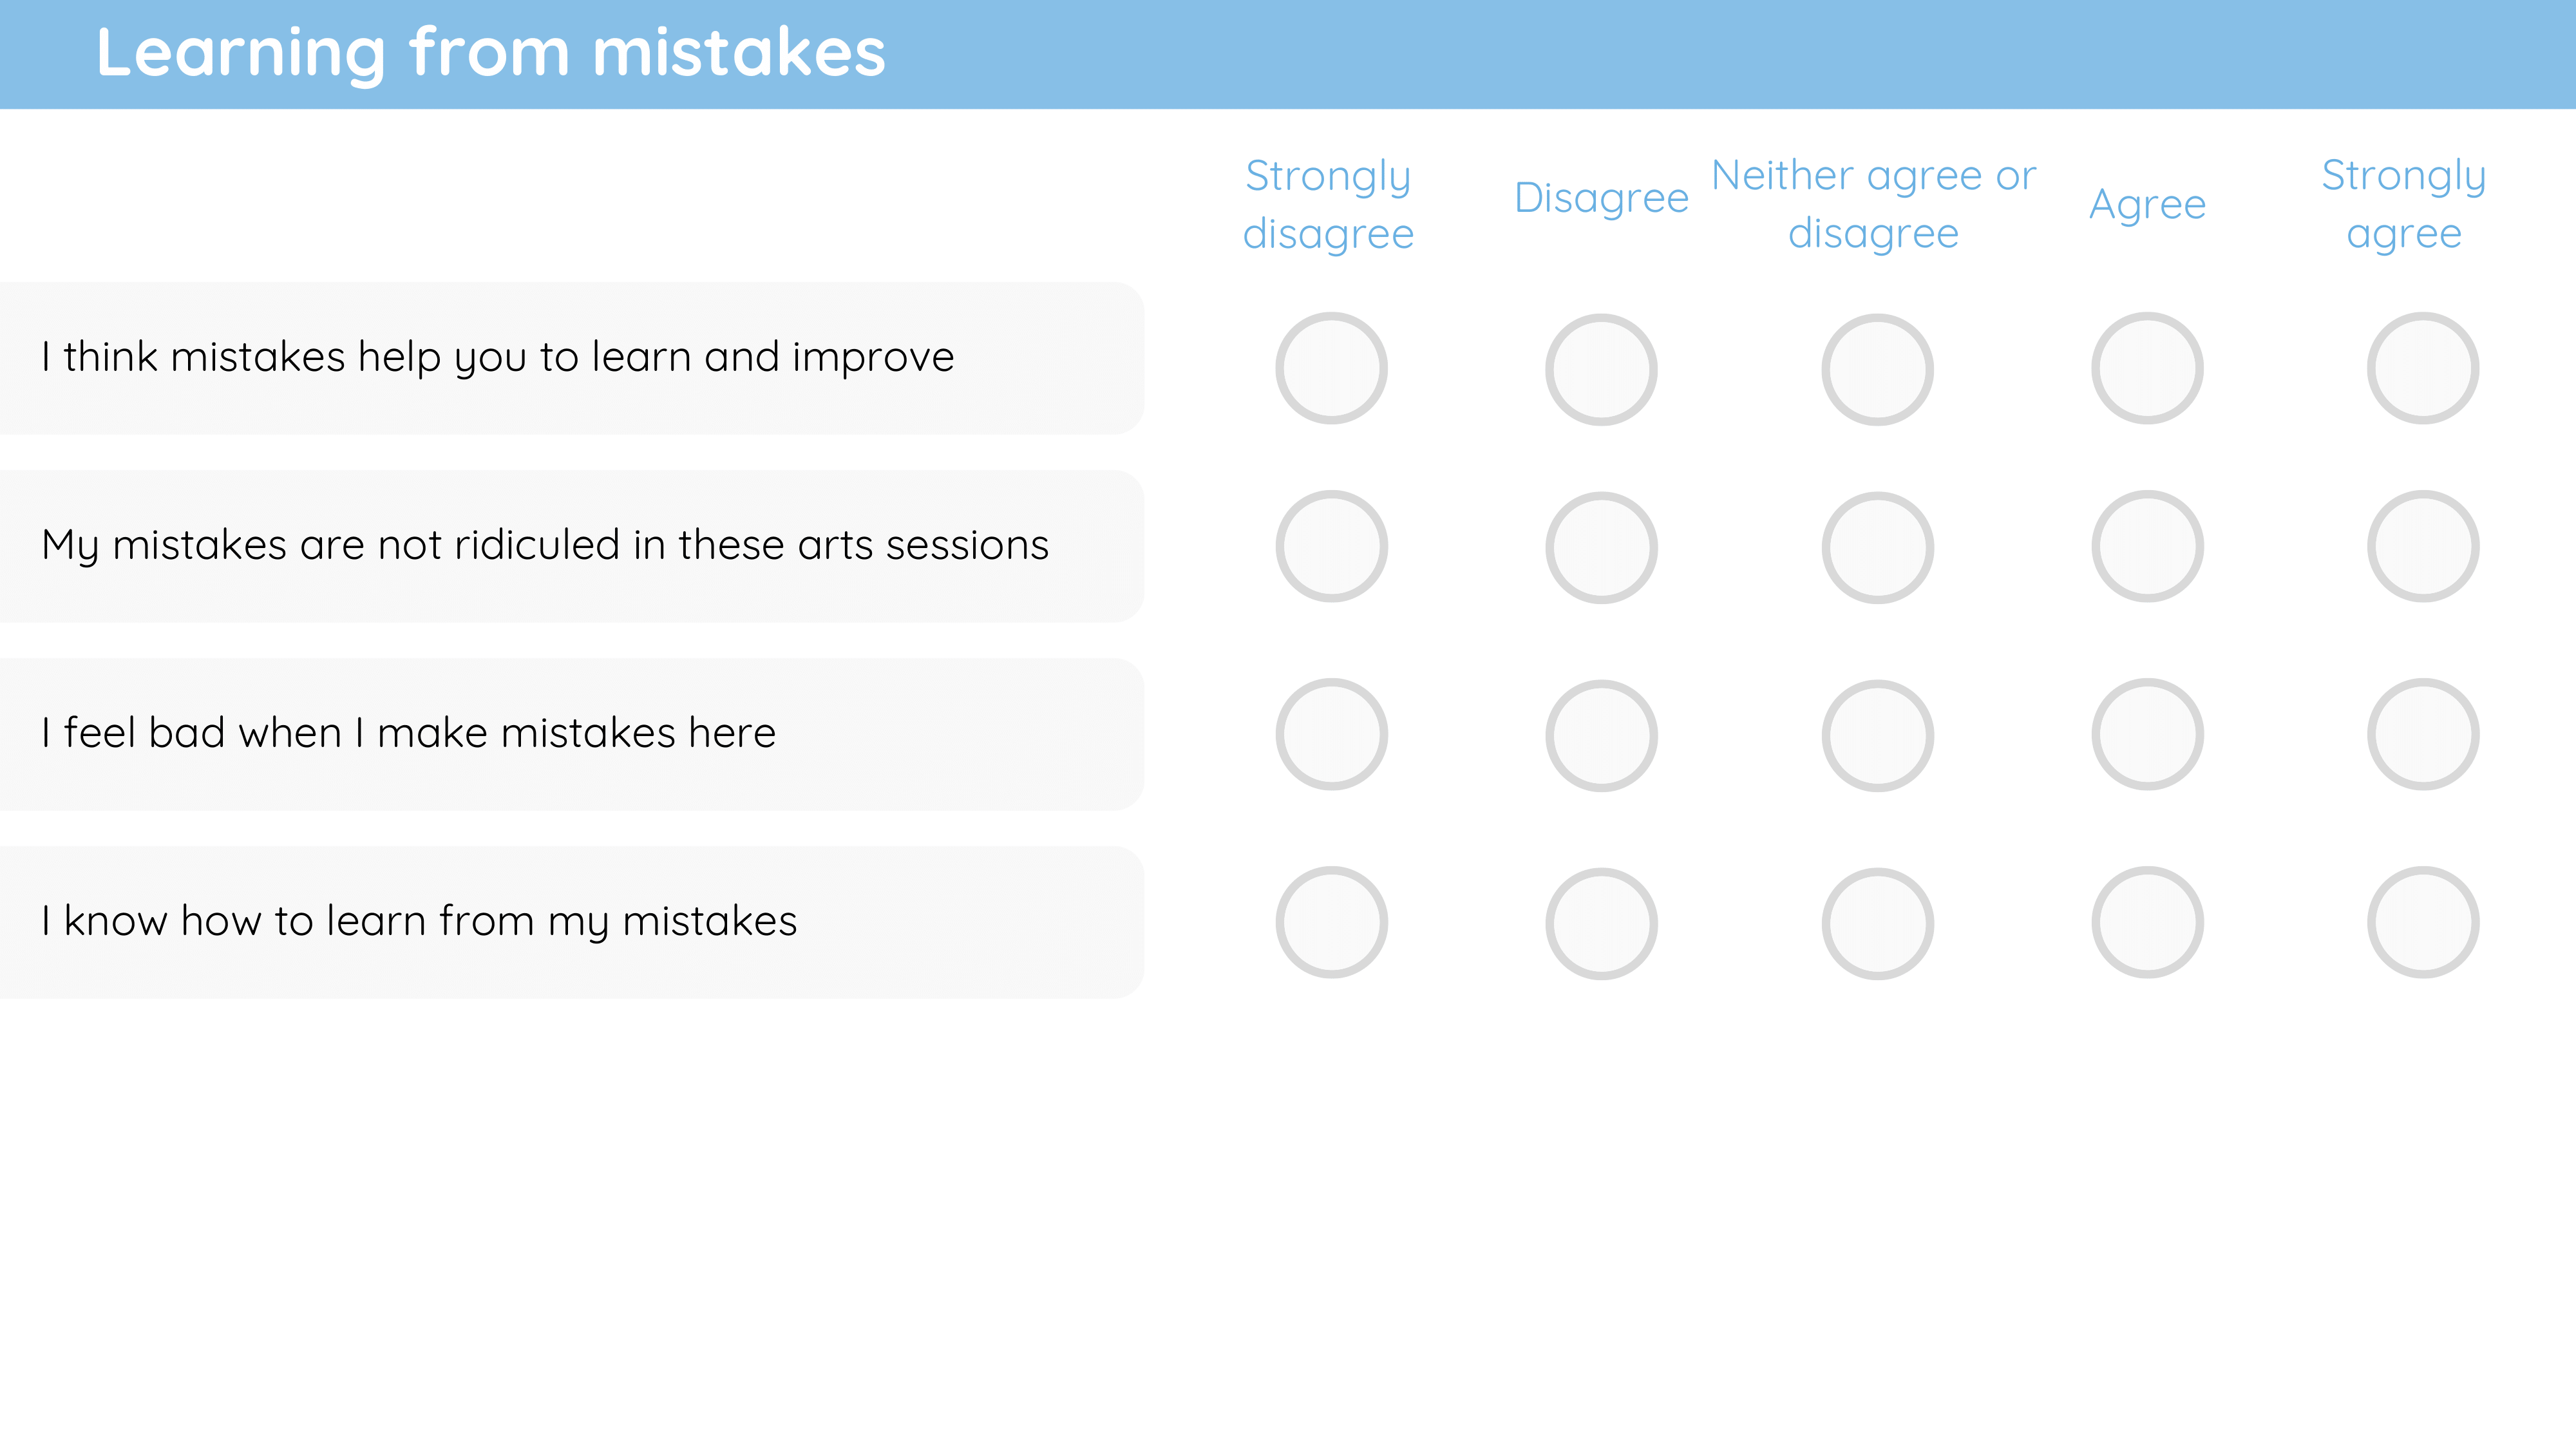Select Disagree for mistakes help you learn
Image resolution: width=2576 pixels, height=1449 pixels.
[1601, 370]
